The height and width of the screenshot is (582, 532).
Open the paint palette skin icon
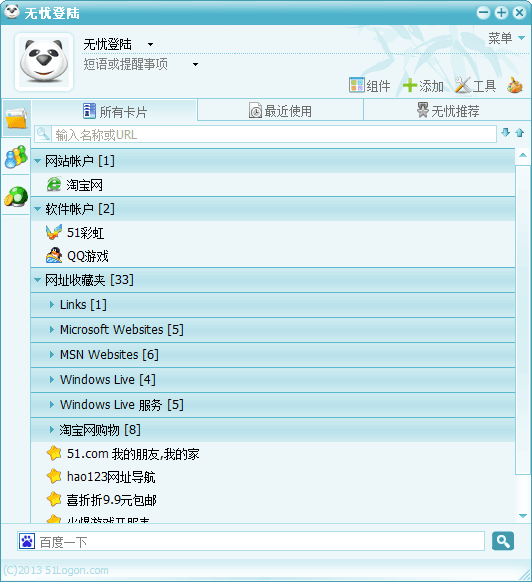pyautogui.click(x=515, y=85)
